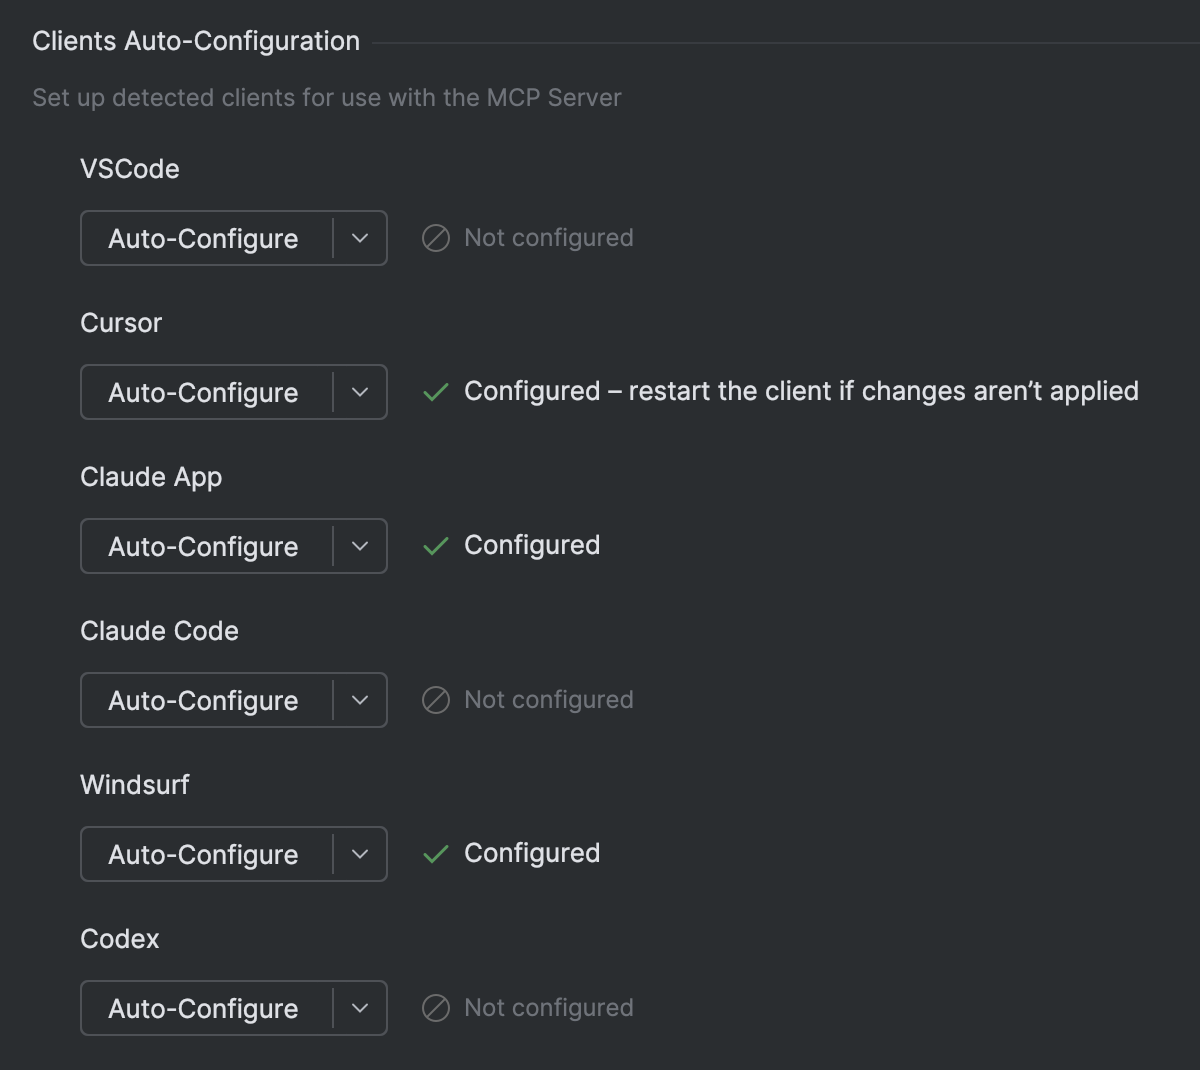
Task: Click the Claude App section label
Action: pyautogui.click(x=151, y=477)
